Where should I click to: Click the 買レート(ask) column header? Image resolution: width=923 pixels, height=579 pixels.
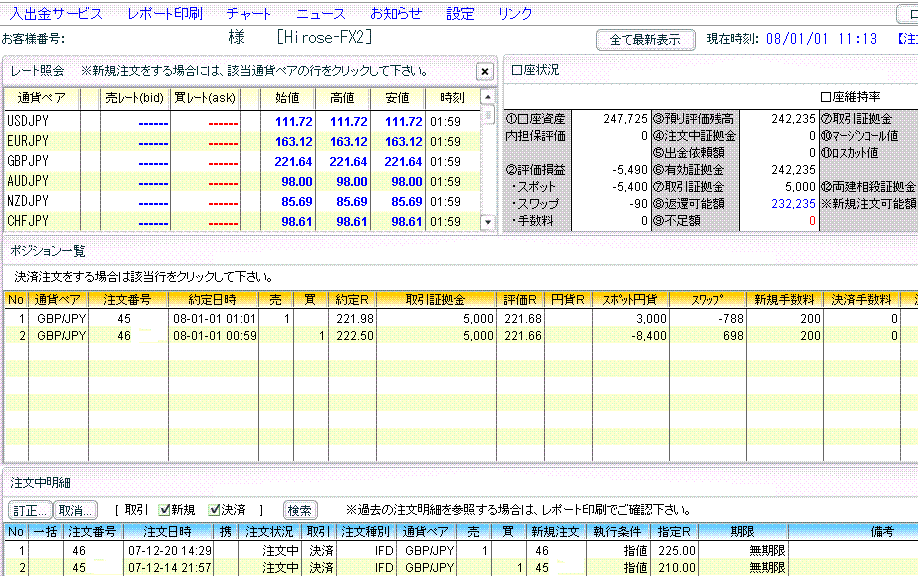205,98
